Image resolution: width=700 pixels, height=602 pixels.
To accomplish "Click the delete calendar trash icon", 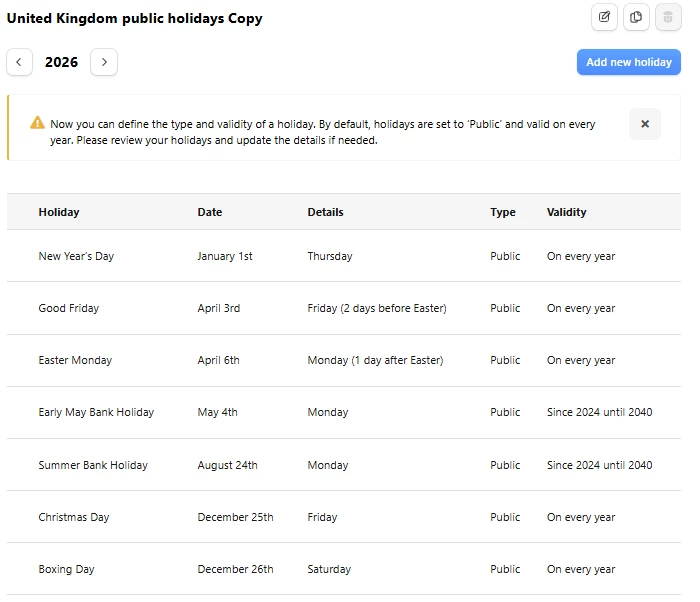I will click(668, 17).
